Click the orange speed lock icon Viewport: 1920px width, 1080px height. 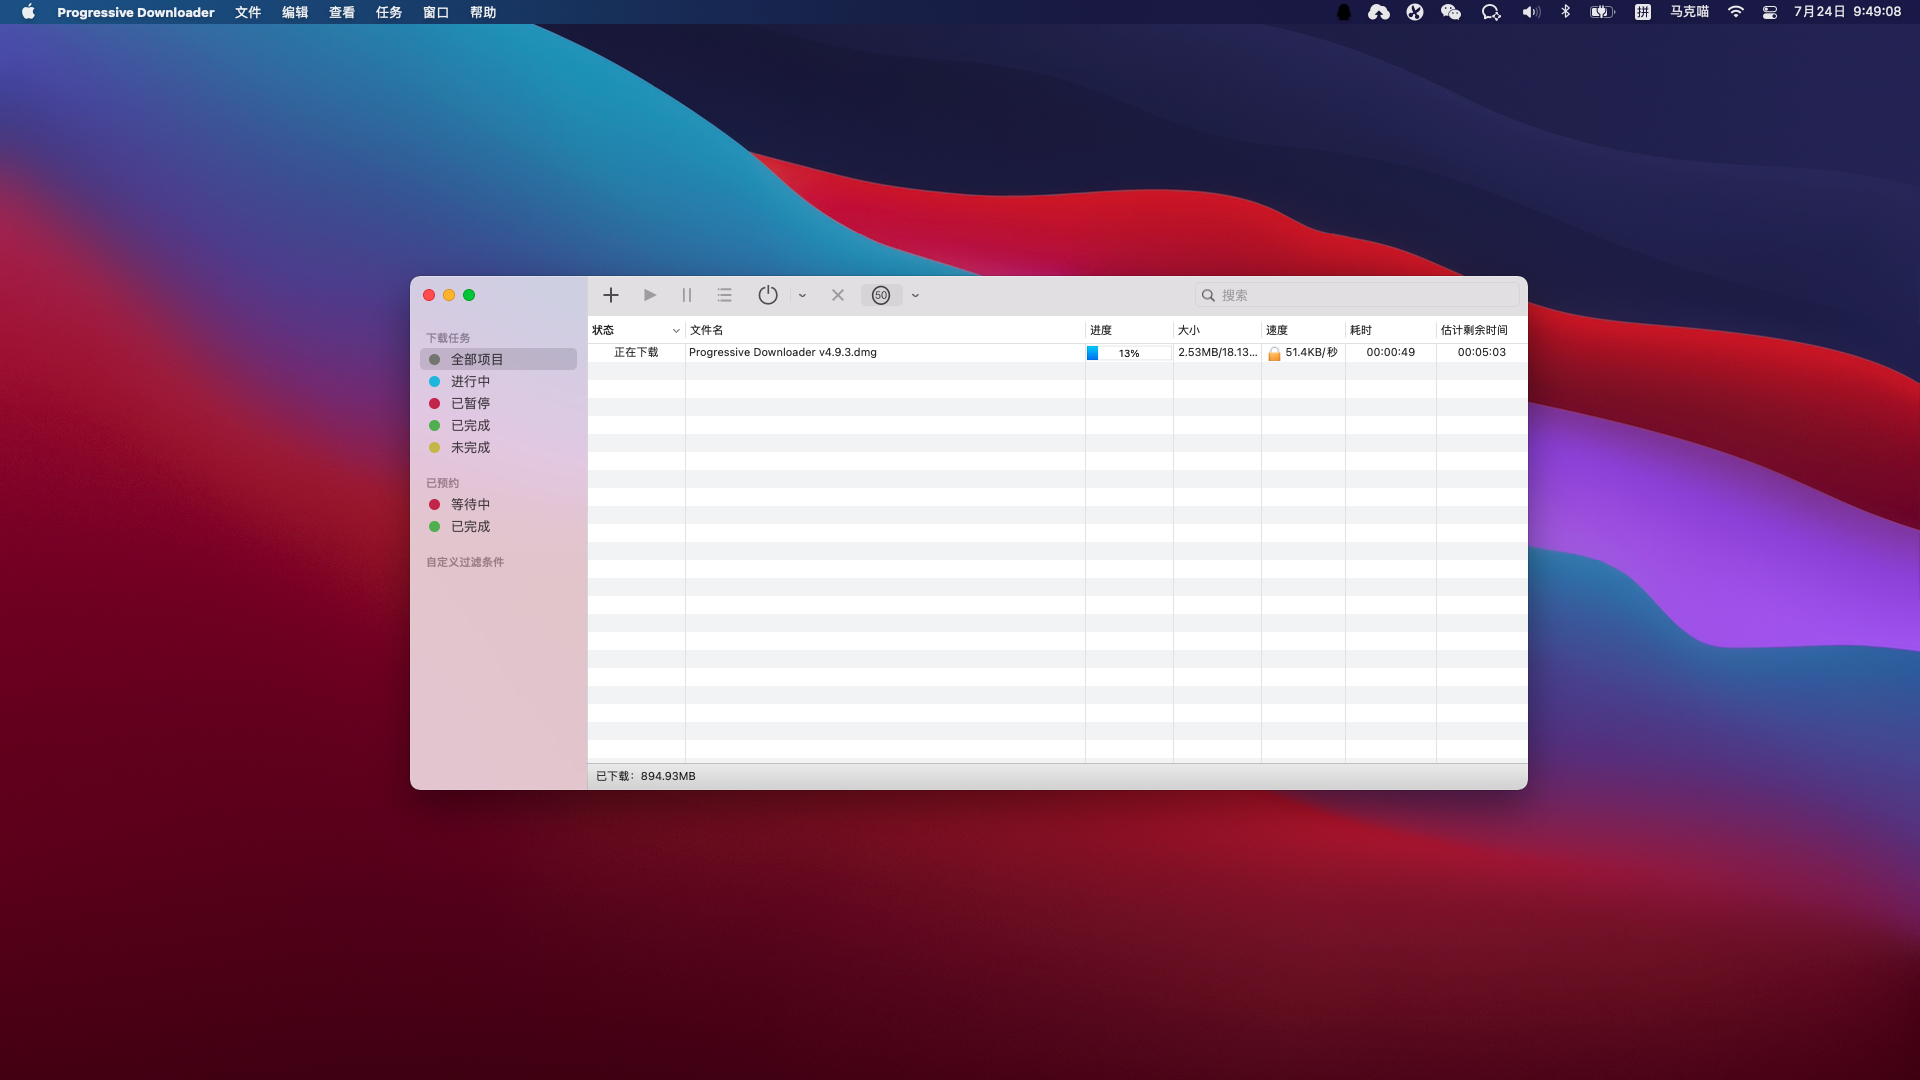[x=1274, y=353]
